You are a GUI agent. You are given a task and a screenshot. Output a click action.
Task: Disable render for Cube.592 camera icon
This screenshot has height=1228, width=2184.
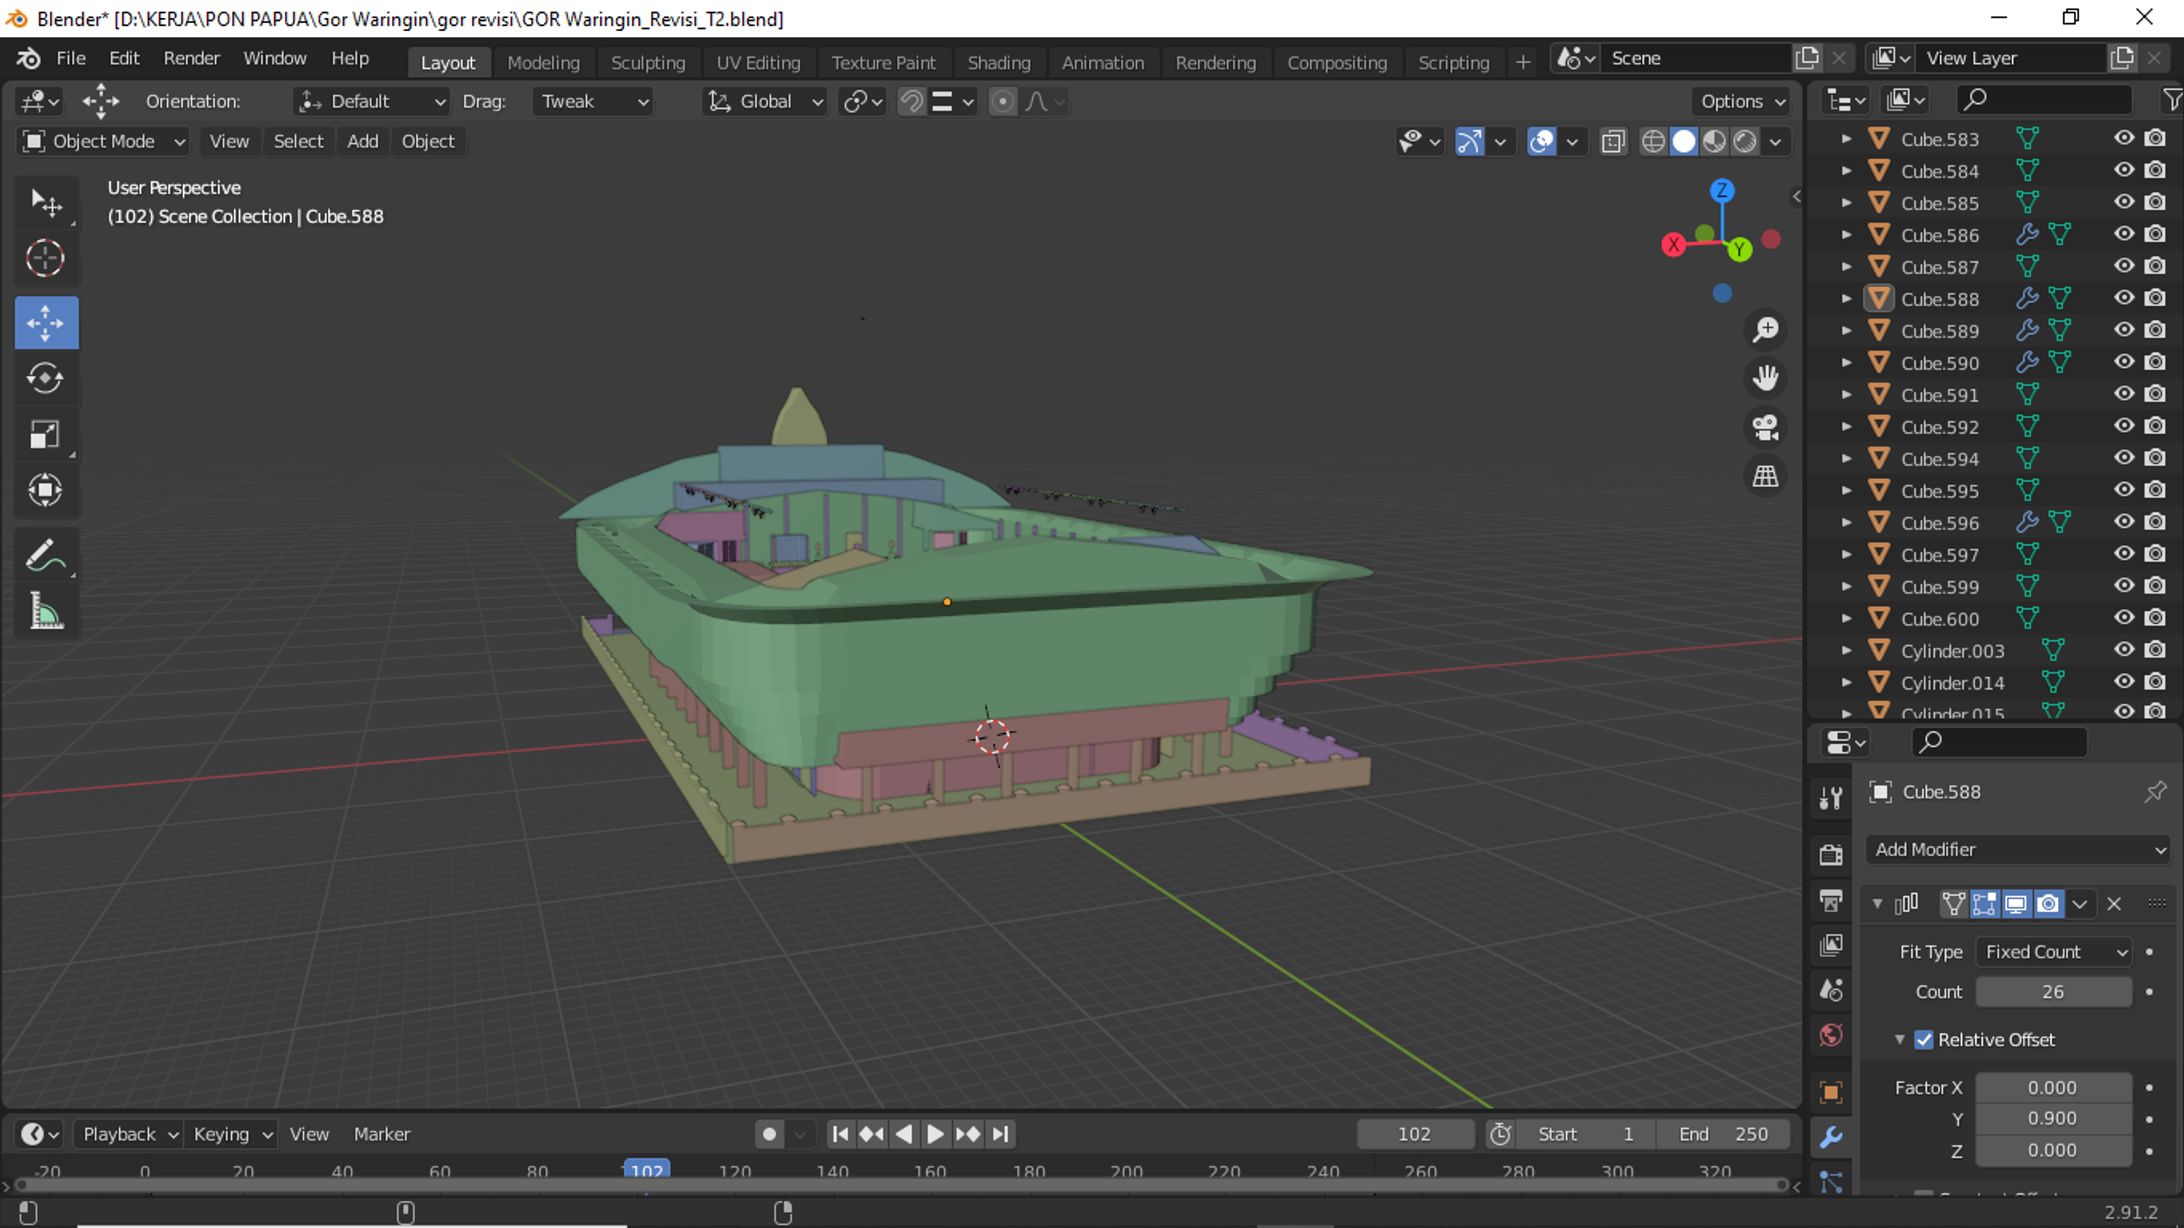(2155, 426)
